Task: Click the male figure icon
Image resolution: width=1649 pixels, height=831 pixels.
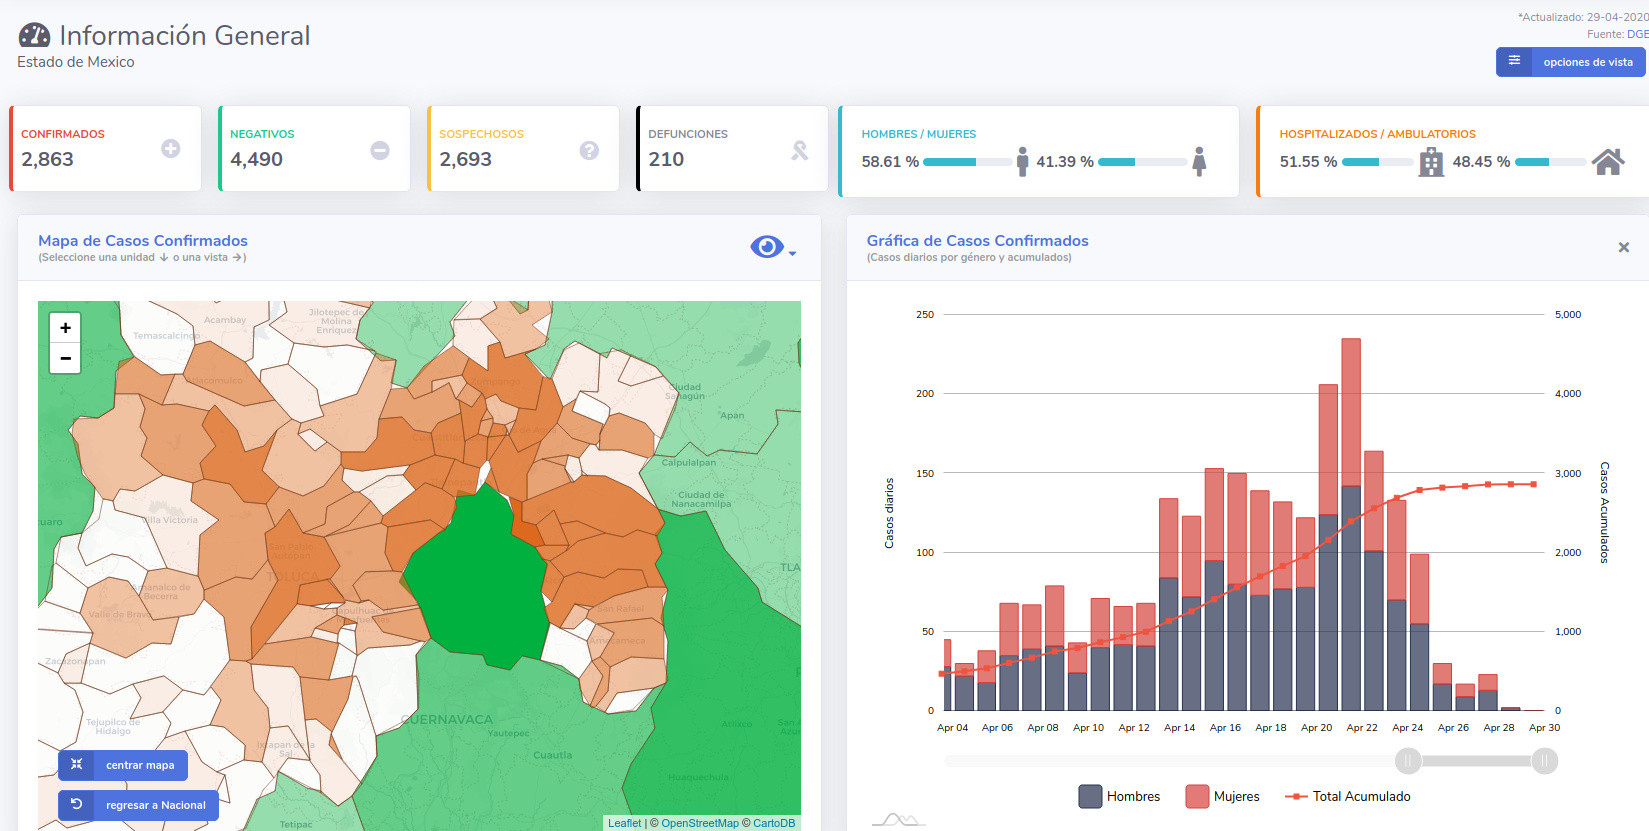Action: point(1022,161)
